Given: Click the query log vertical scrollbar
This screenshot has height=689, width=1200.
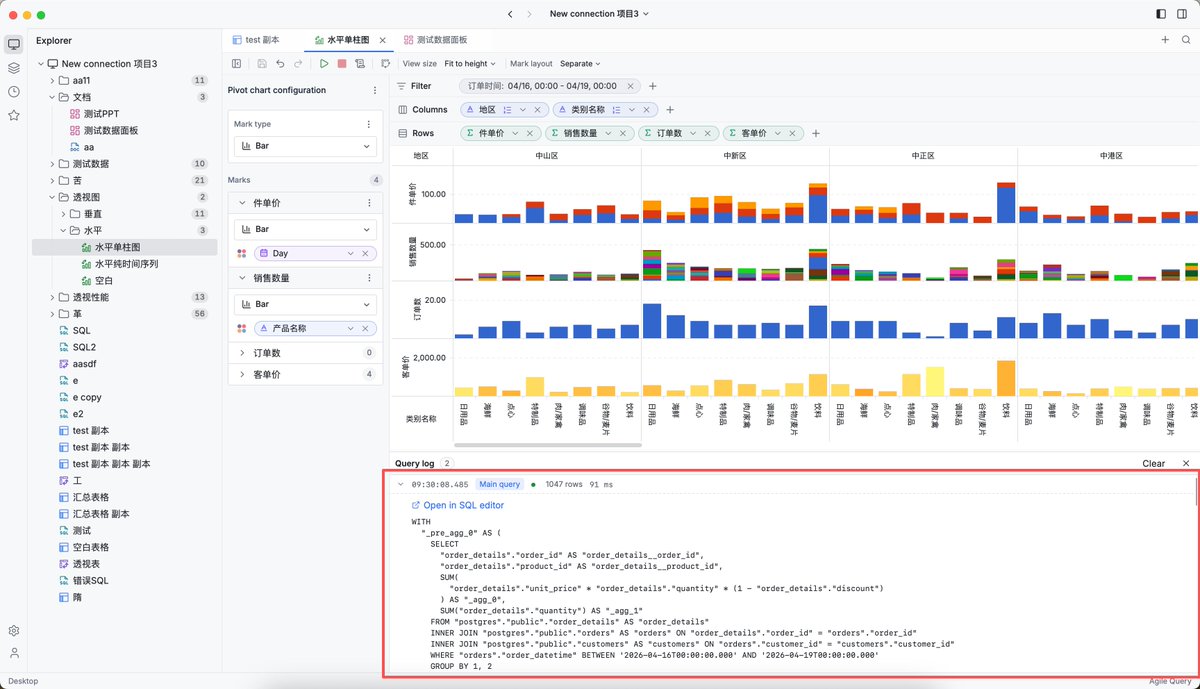Looking at the screenshot, I should click(x=1195, y=491).
